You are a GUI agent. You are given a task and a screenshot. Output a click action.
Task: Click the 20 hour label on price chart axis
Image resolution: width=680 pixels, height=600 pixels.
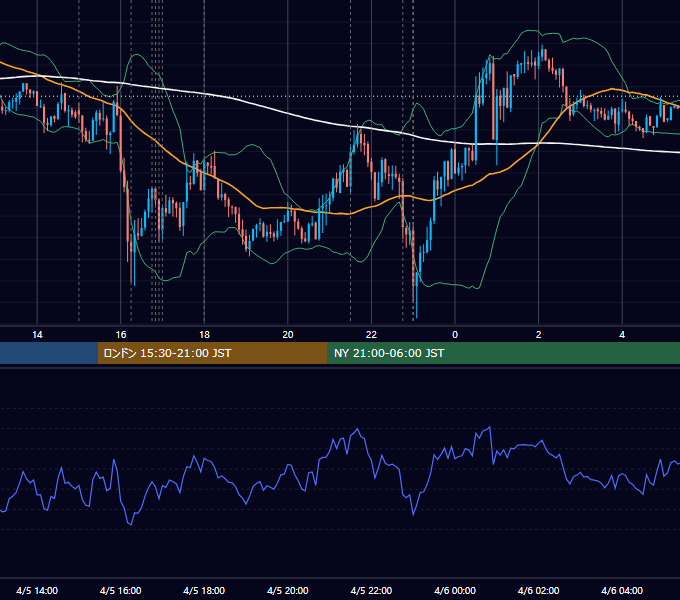coord(288,335)
